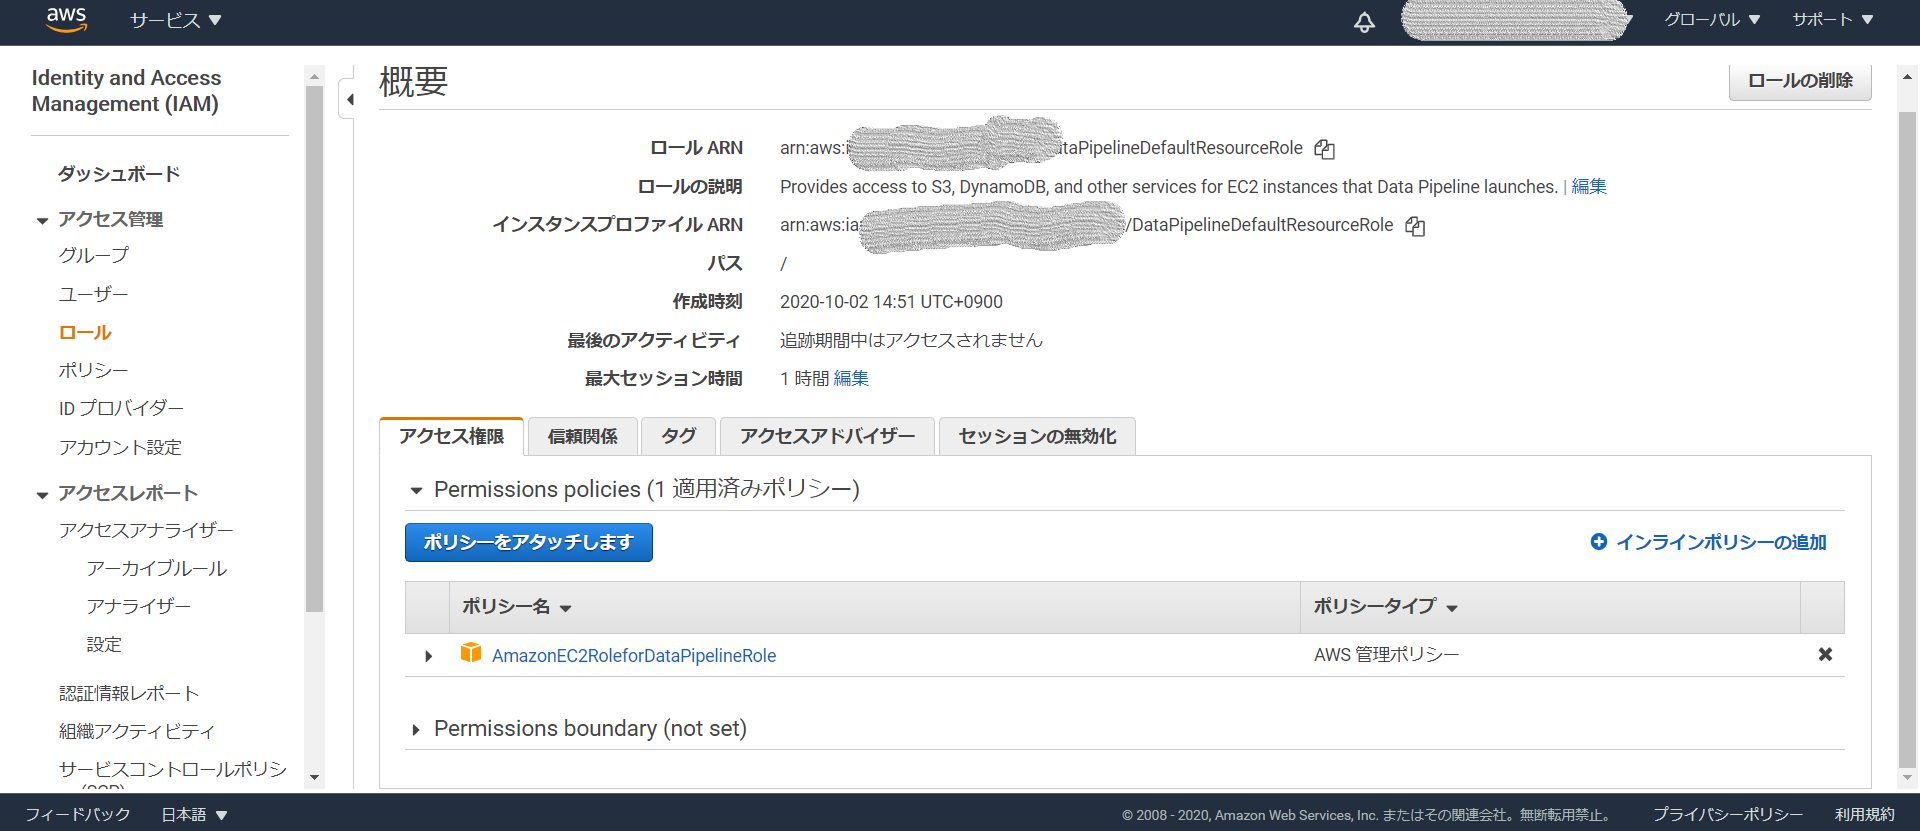Click the main page scrollbar down arrow
The image size is (1920, 831).
(x=1907, y=777)
